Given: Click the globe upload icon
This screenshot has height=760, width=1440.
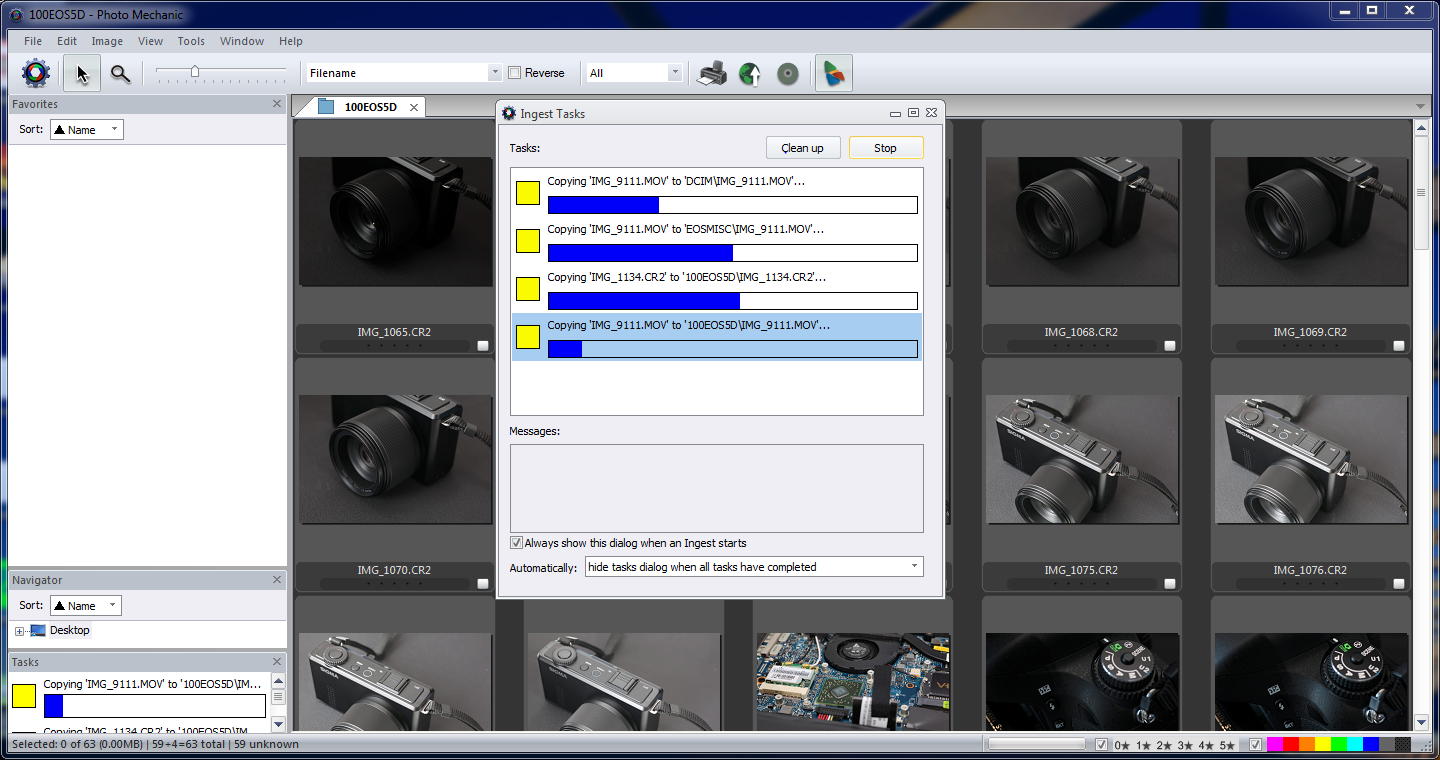Looking at the screenshot, I should point(750,73).
